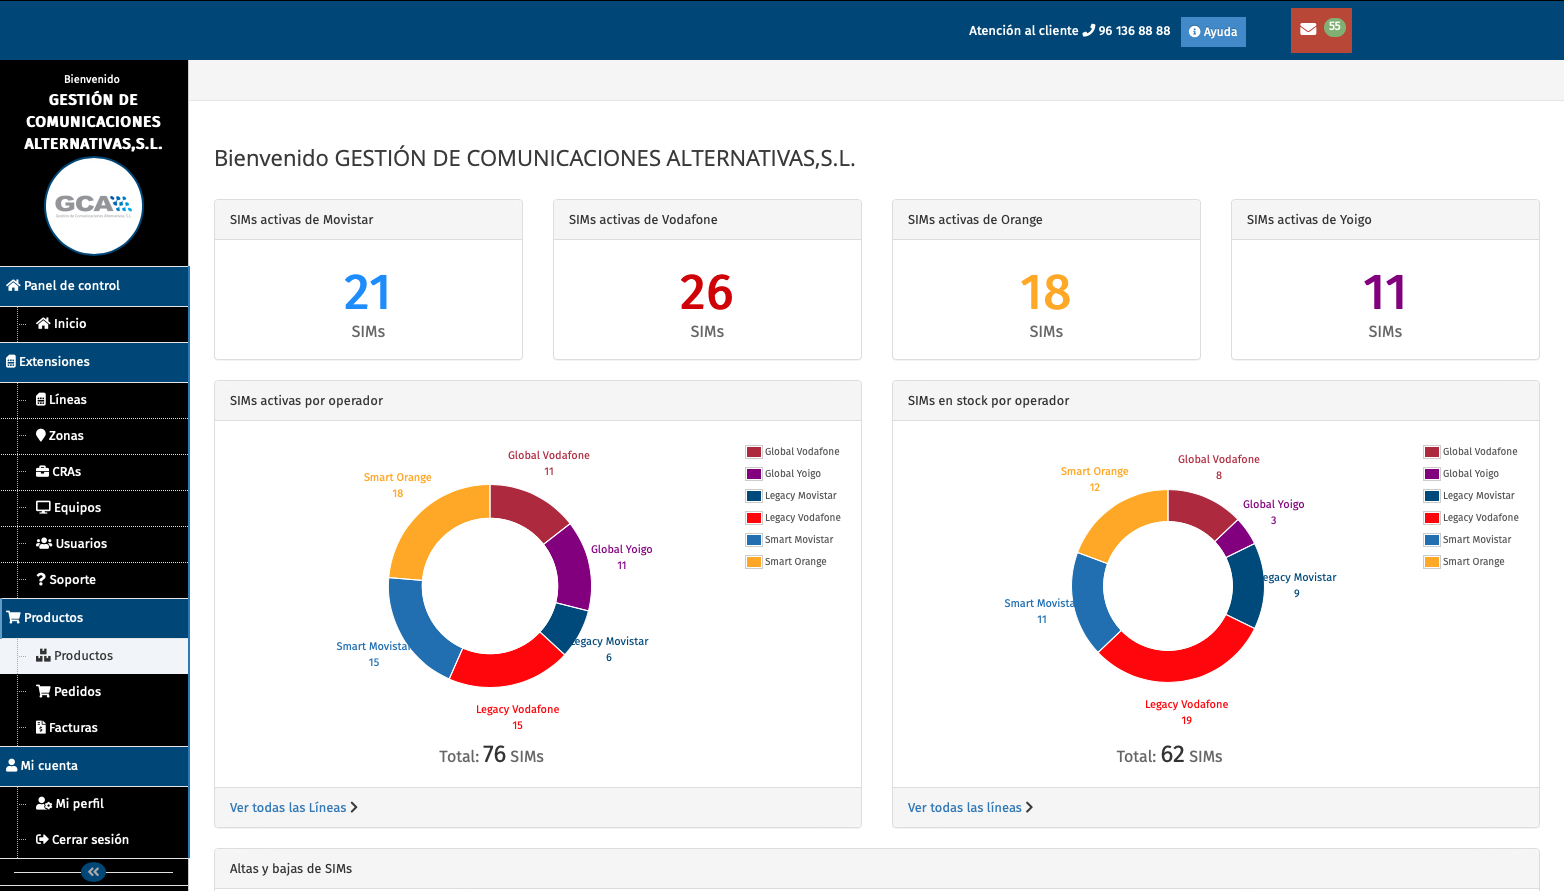This screenshot has height=891, width=1564.
Task: Click the Orange active SIMs count 18
Action: pos(1045,293)
